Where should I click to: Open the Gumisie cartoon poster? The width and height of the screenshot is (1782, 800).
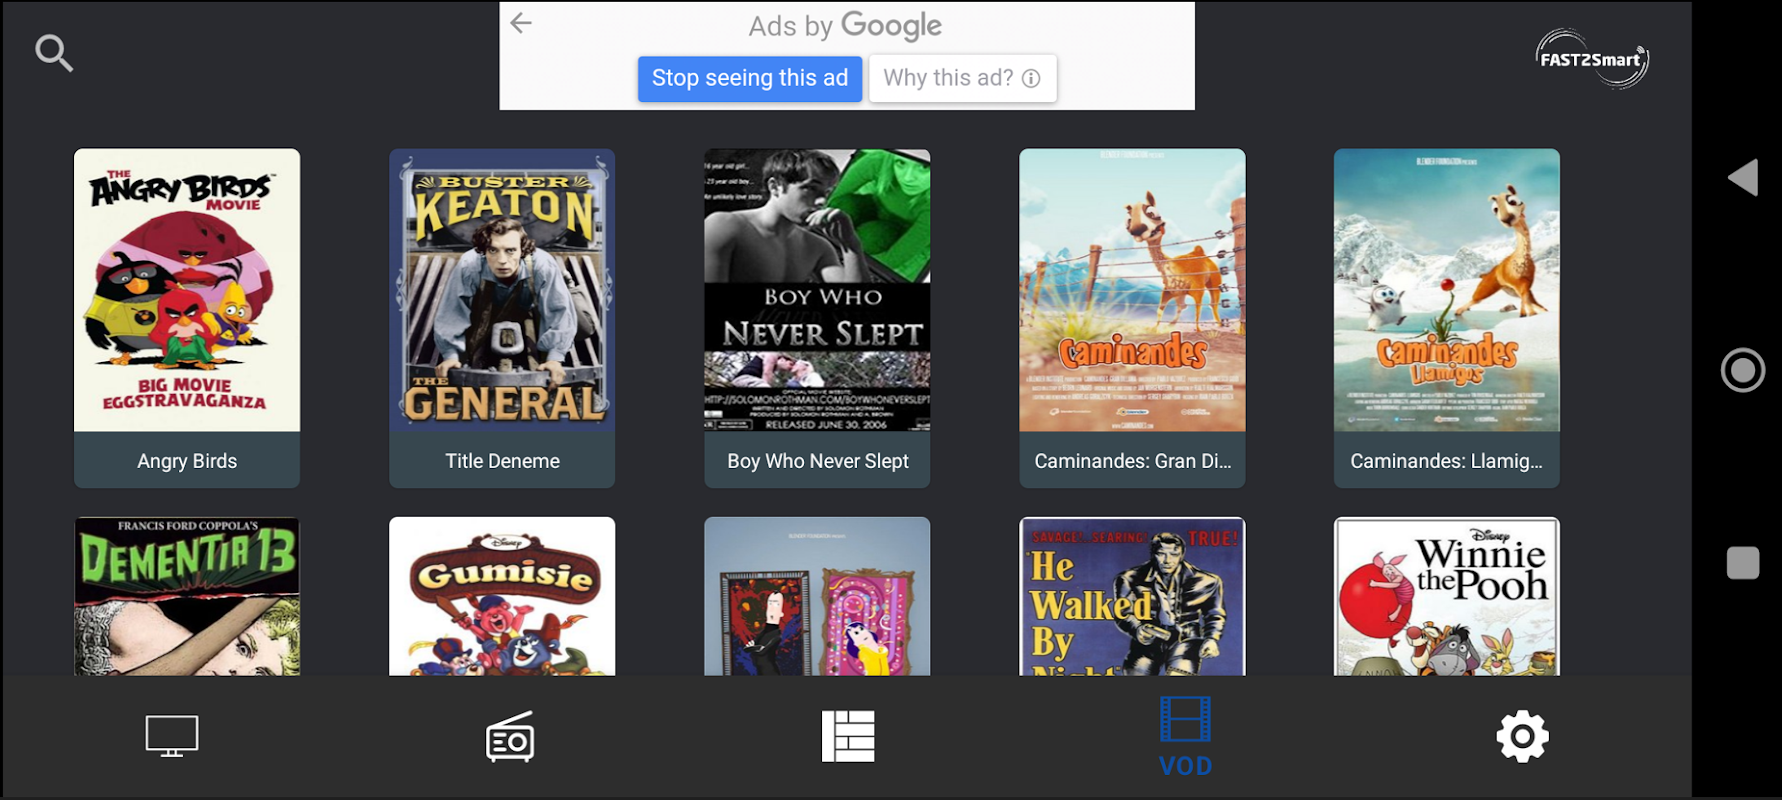point(502,596)
